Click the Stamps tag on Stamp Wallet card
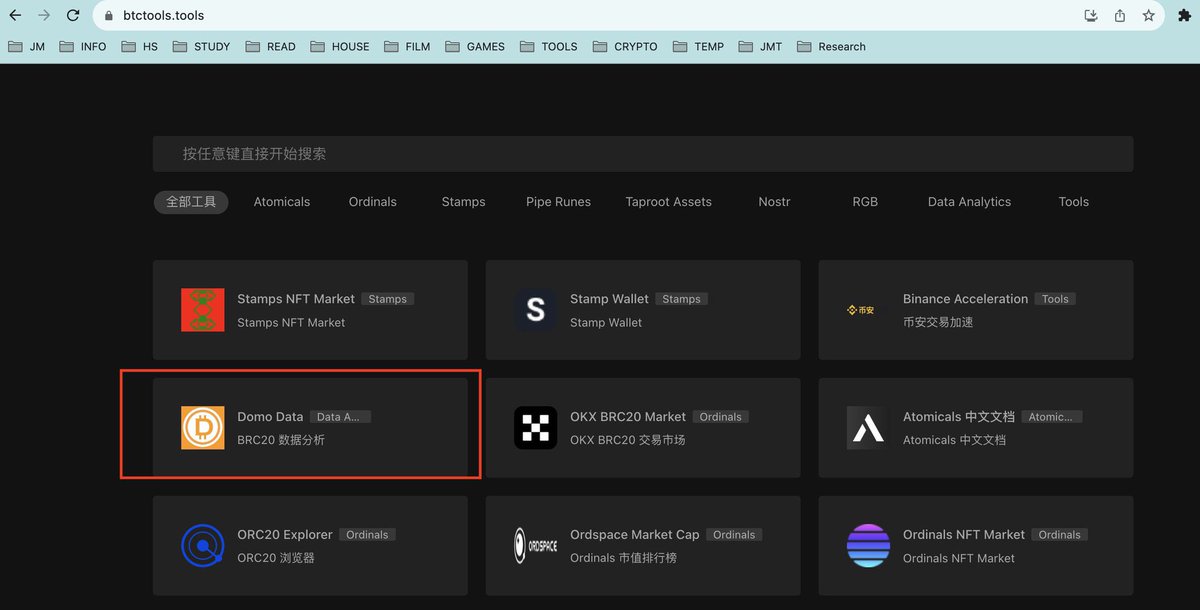1200x610 pixels. click(681, 299)
